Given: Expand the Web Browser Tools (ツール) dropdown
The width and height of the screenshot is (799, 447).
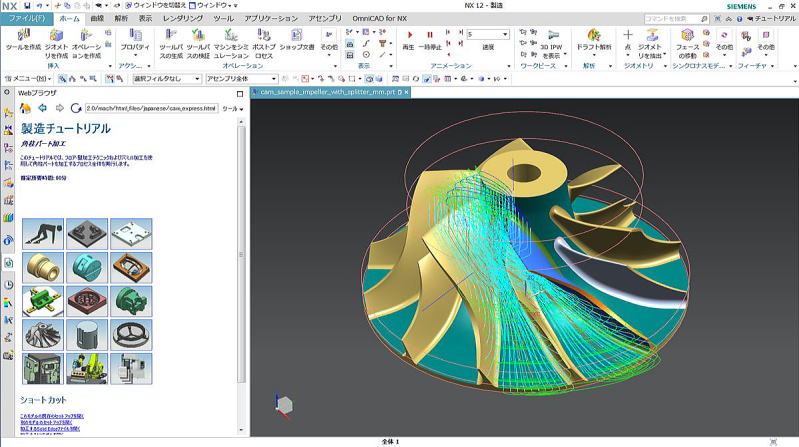Looking at the screenshot, I should point(232,109).
